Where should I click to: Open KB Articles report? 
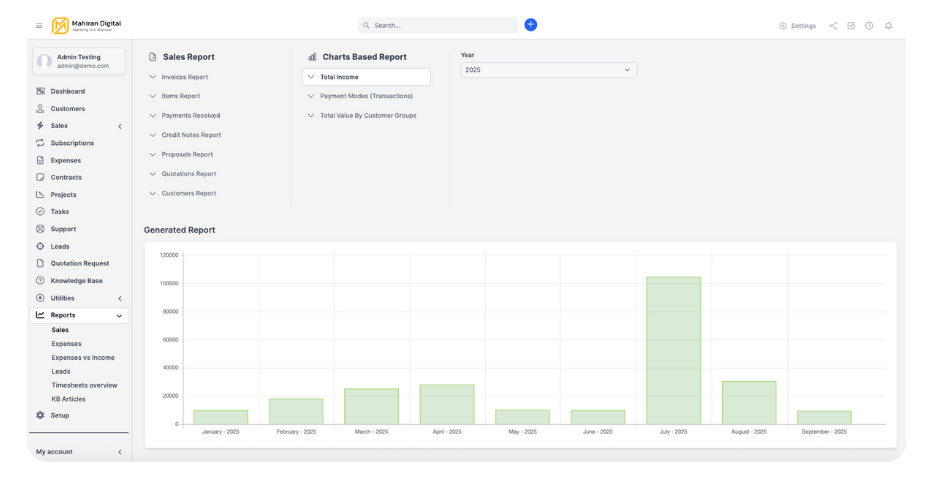click(68, 399)
